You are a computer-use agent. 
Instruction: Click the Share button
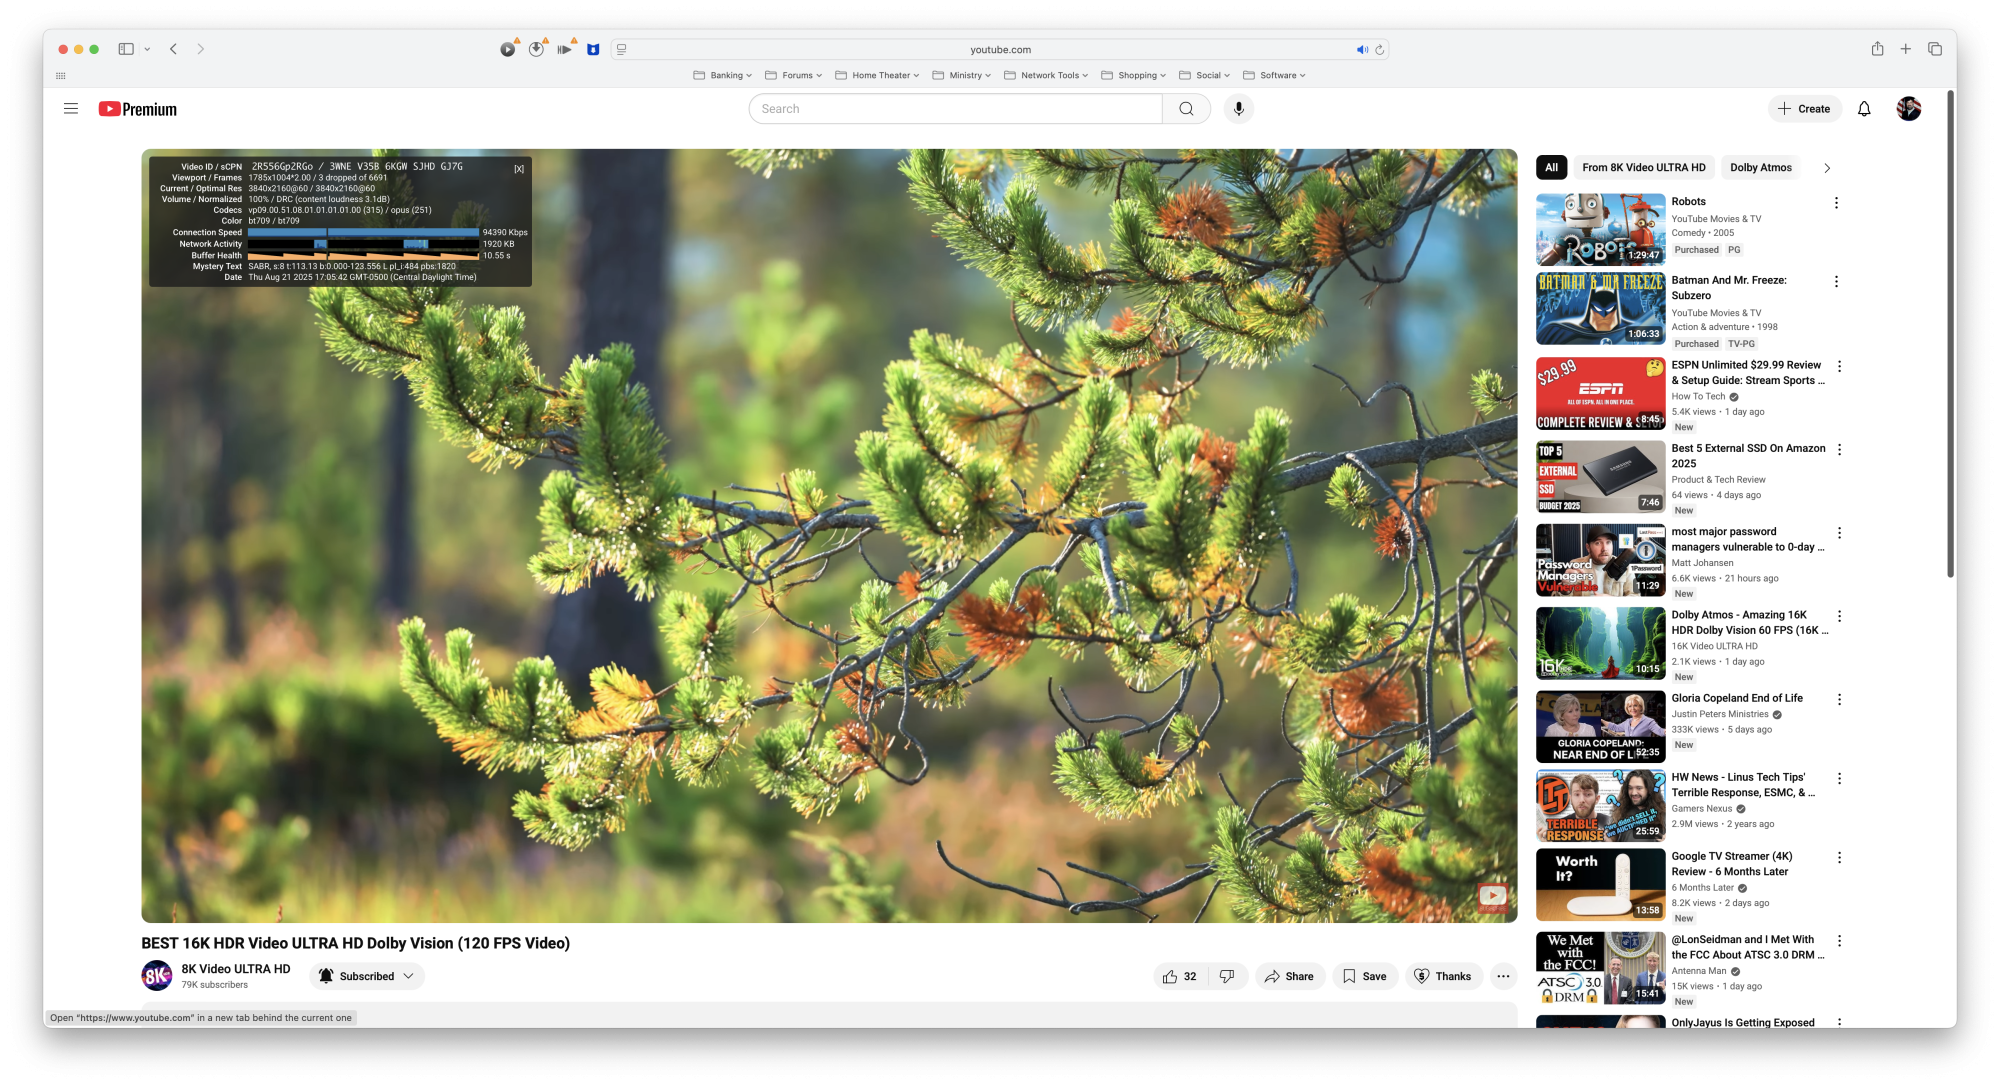[x=1290, y=976]
